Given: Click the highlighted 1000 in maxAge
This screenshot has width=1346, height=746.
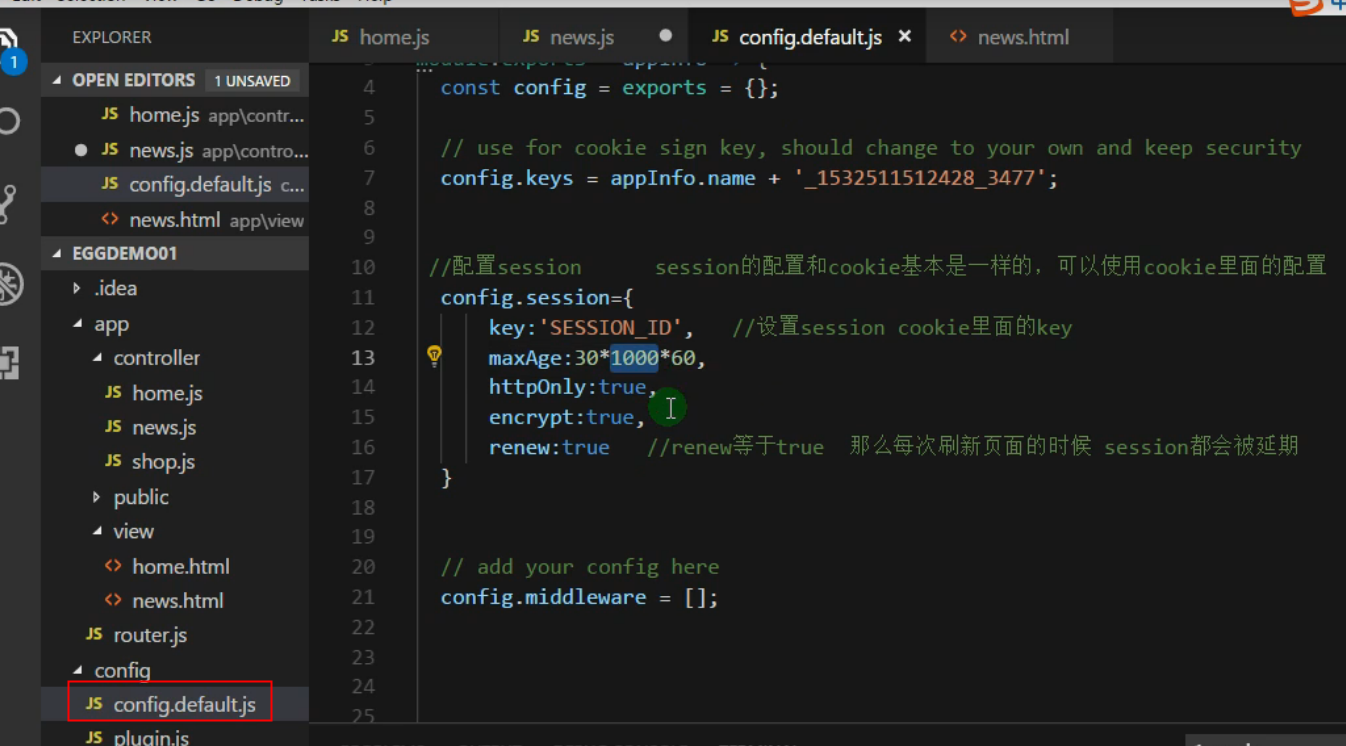Looking at the screenshot, I should [634, 357].
